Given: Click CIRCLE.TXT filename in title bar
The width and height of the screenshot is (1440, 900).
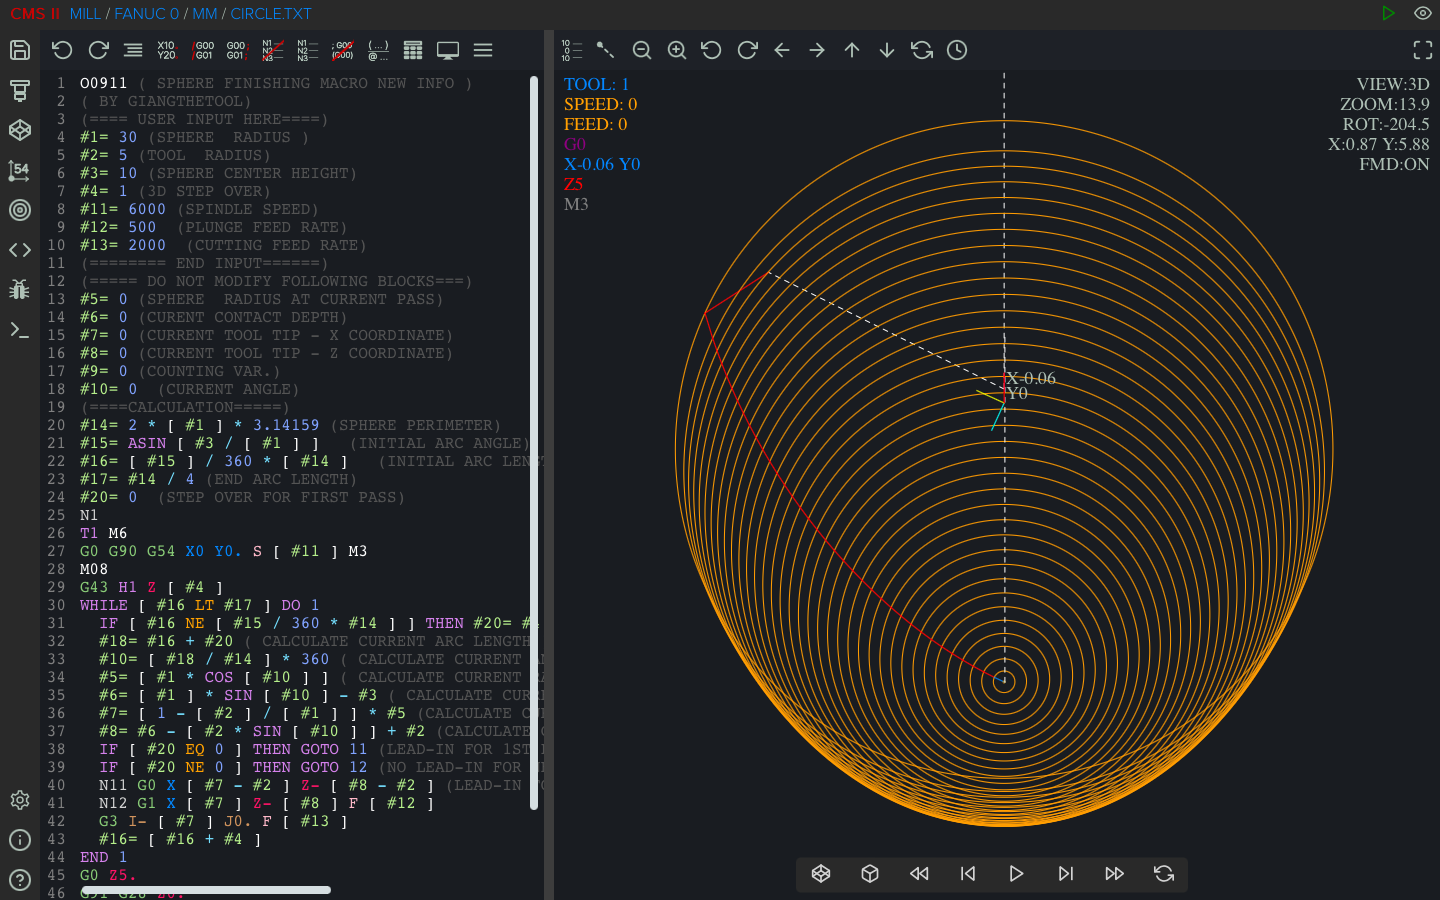Looking at the screenshot, I should 271,14.
